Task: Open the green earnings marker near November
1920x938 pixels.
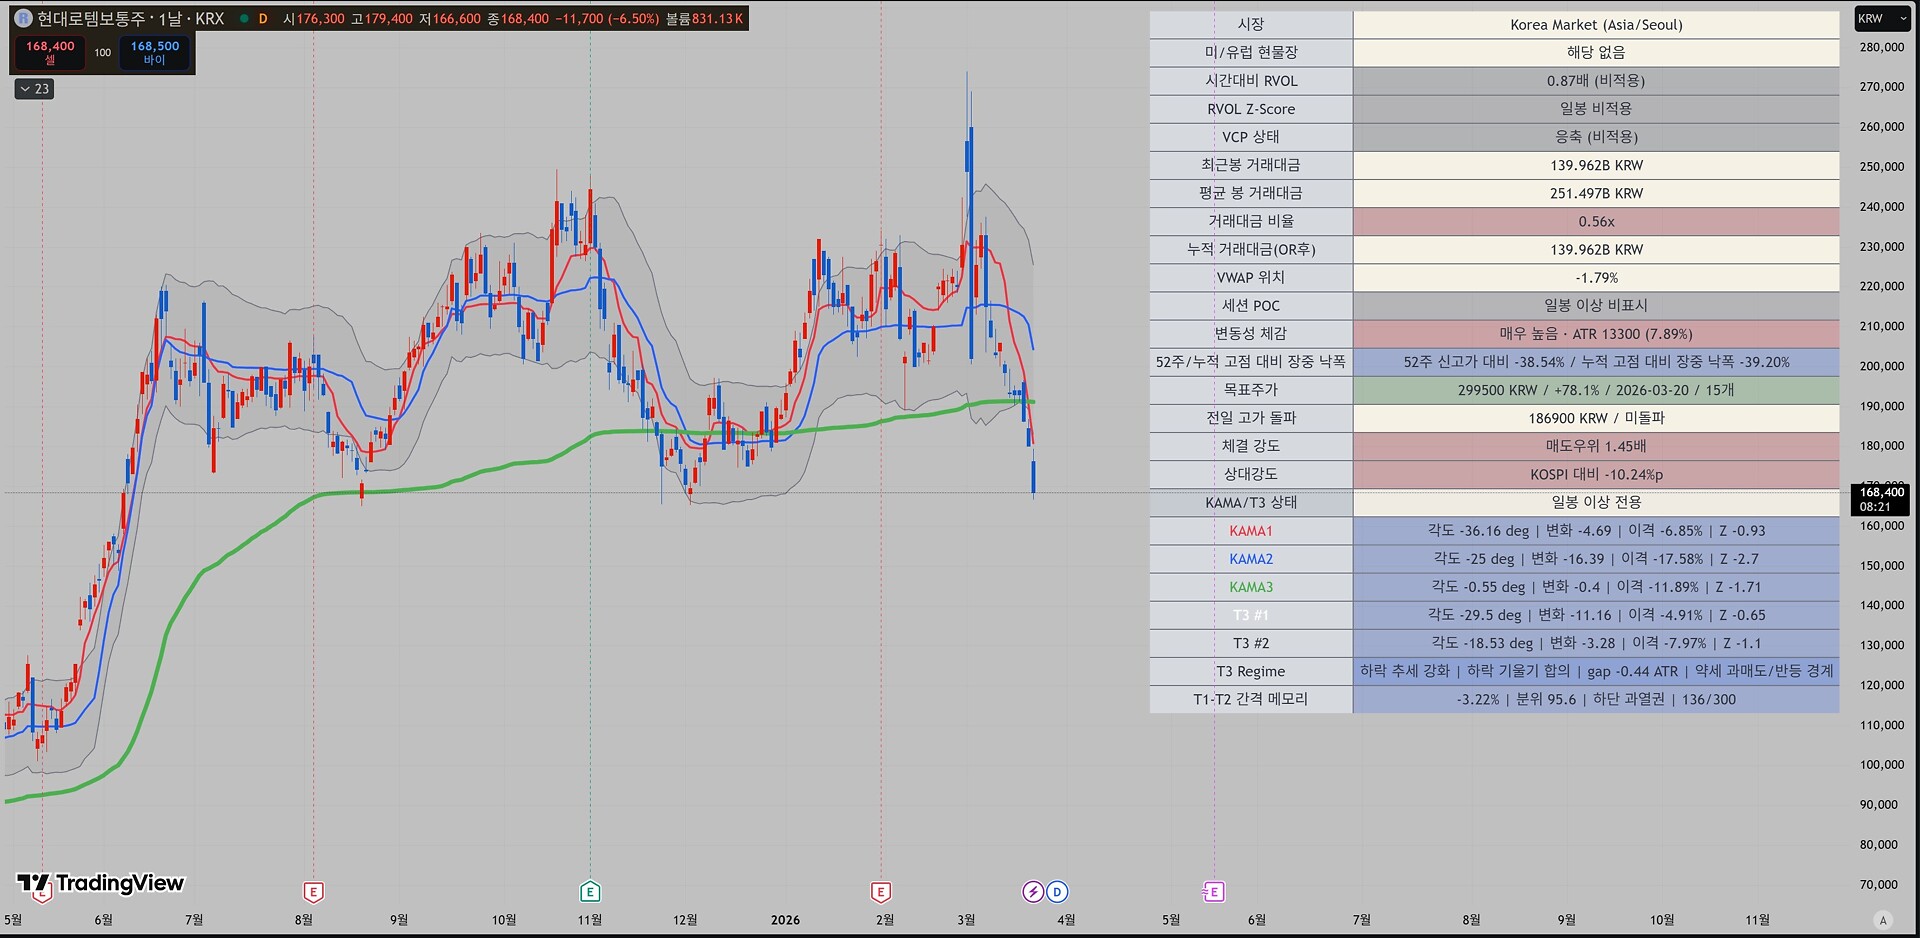Action: click(590, 891)
